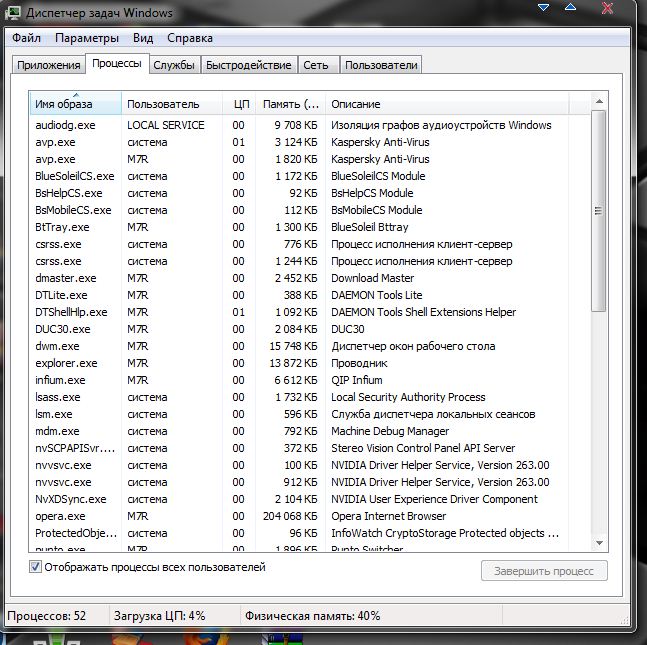Go to the 'Приложения' tab
Viewport: 647px width, 645px height.
tap(48, 65)
